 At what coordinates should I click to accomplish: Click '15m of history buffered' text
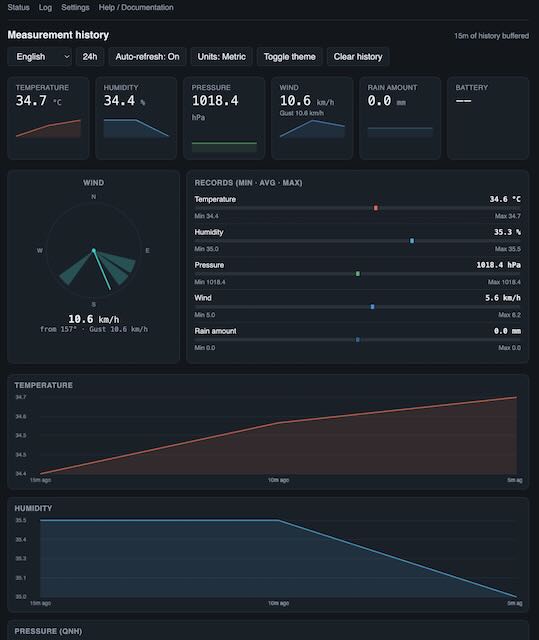(x=491, y=36)
